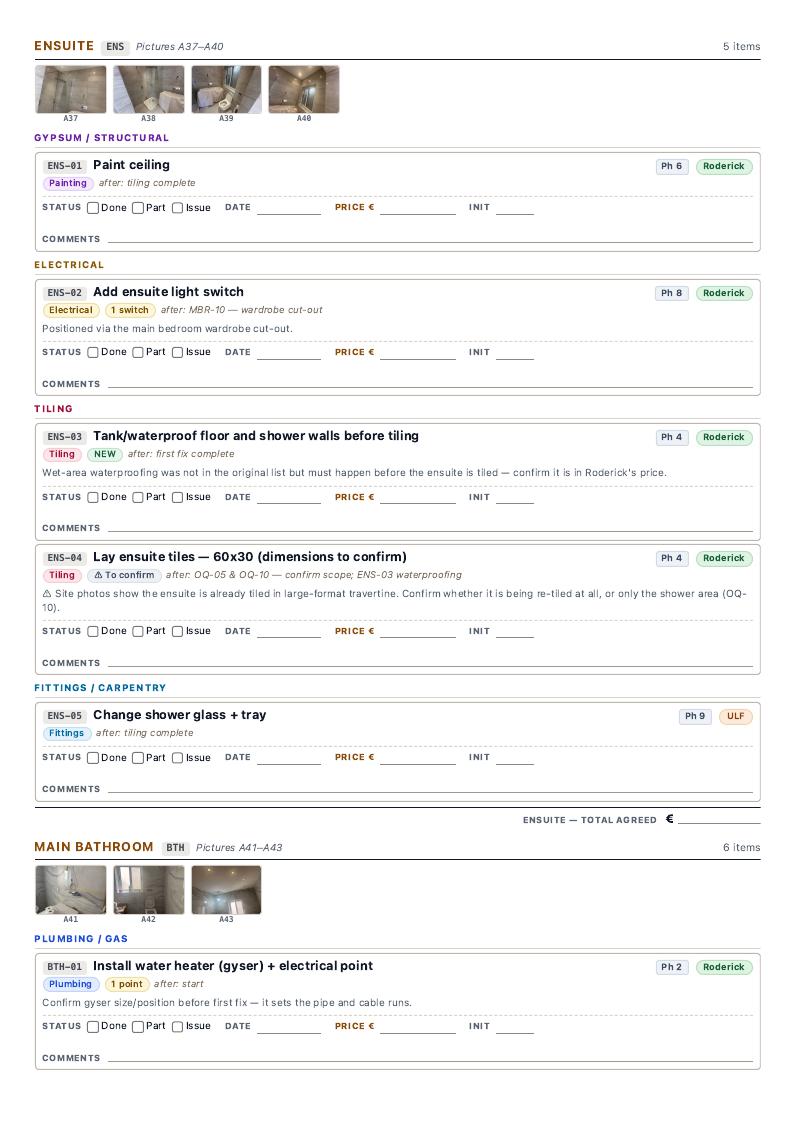Check Done for BTH-01 water heater

tap(92, 1027)
